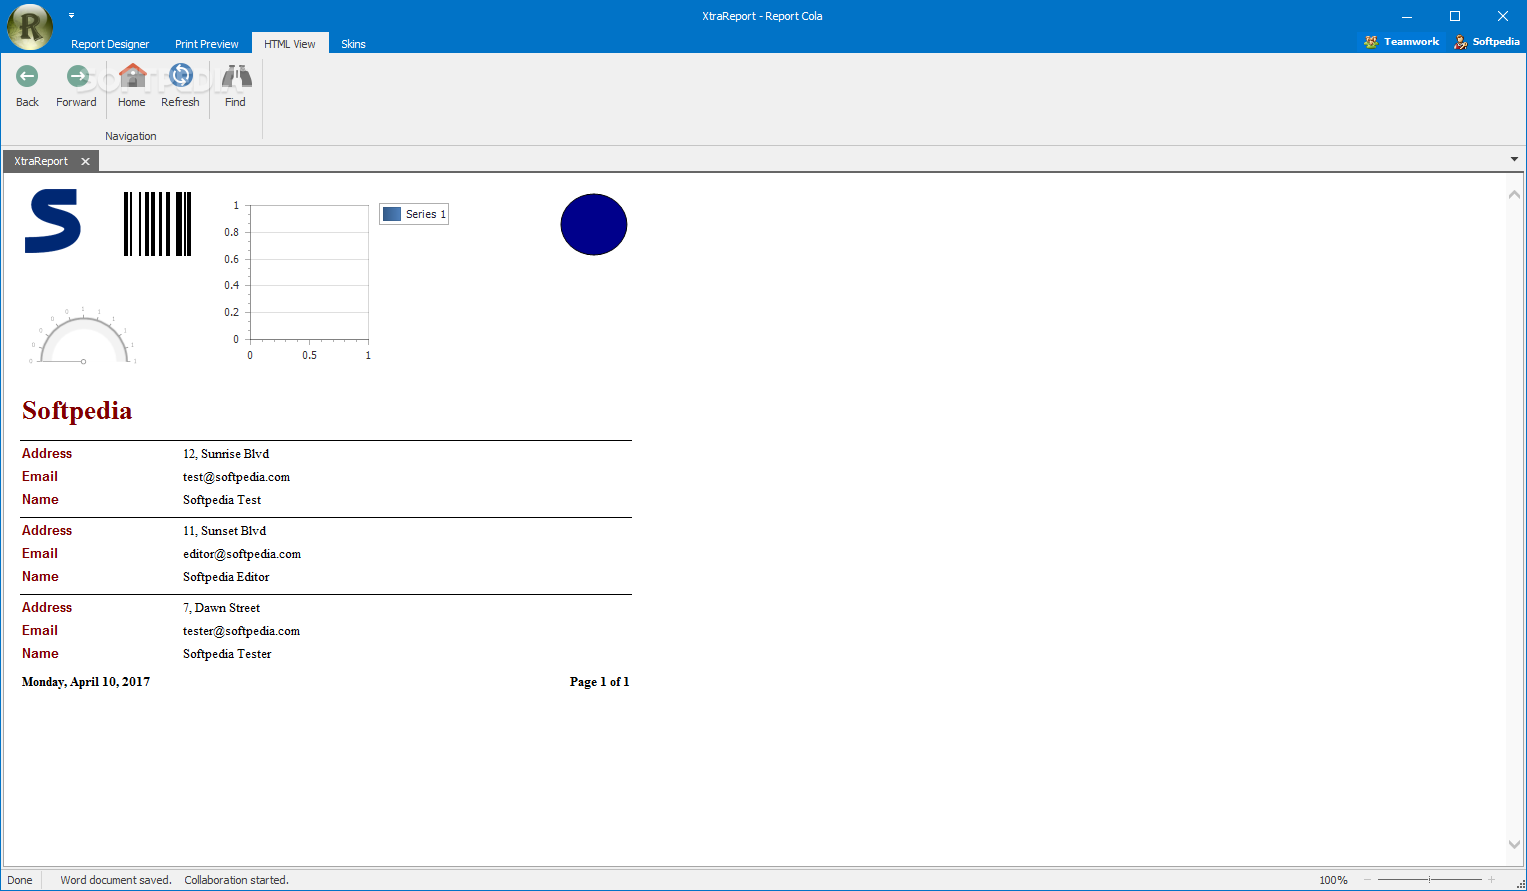Click the email editor@softpedia.com
Screen dimensions: 1527x891
click(242, 554)
